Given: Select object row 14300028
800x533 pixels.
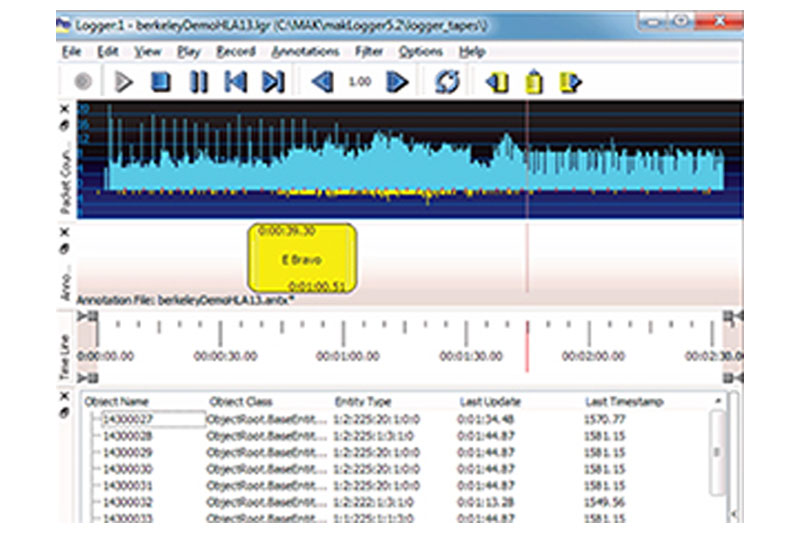Looking at the screenshot, I should pos(403,436).
